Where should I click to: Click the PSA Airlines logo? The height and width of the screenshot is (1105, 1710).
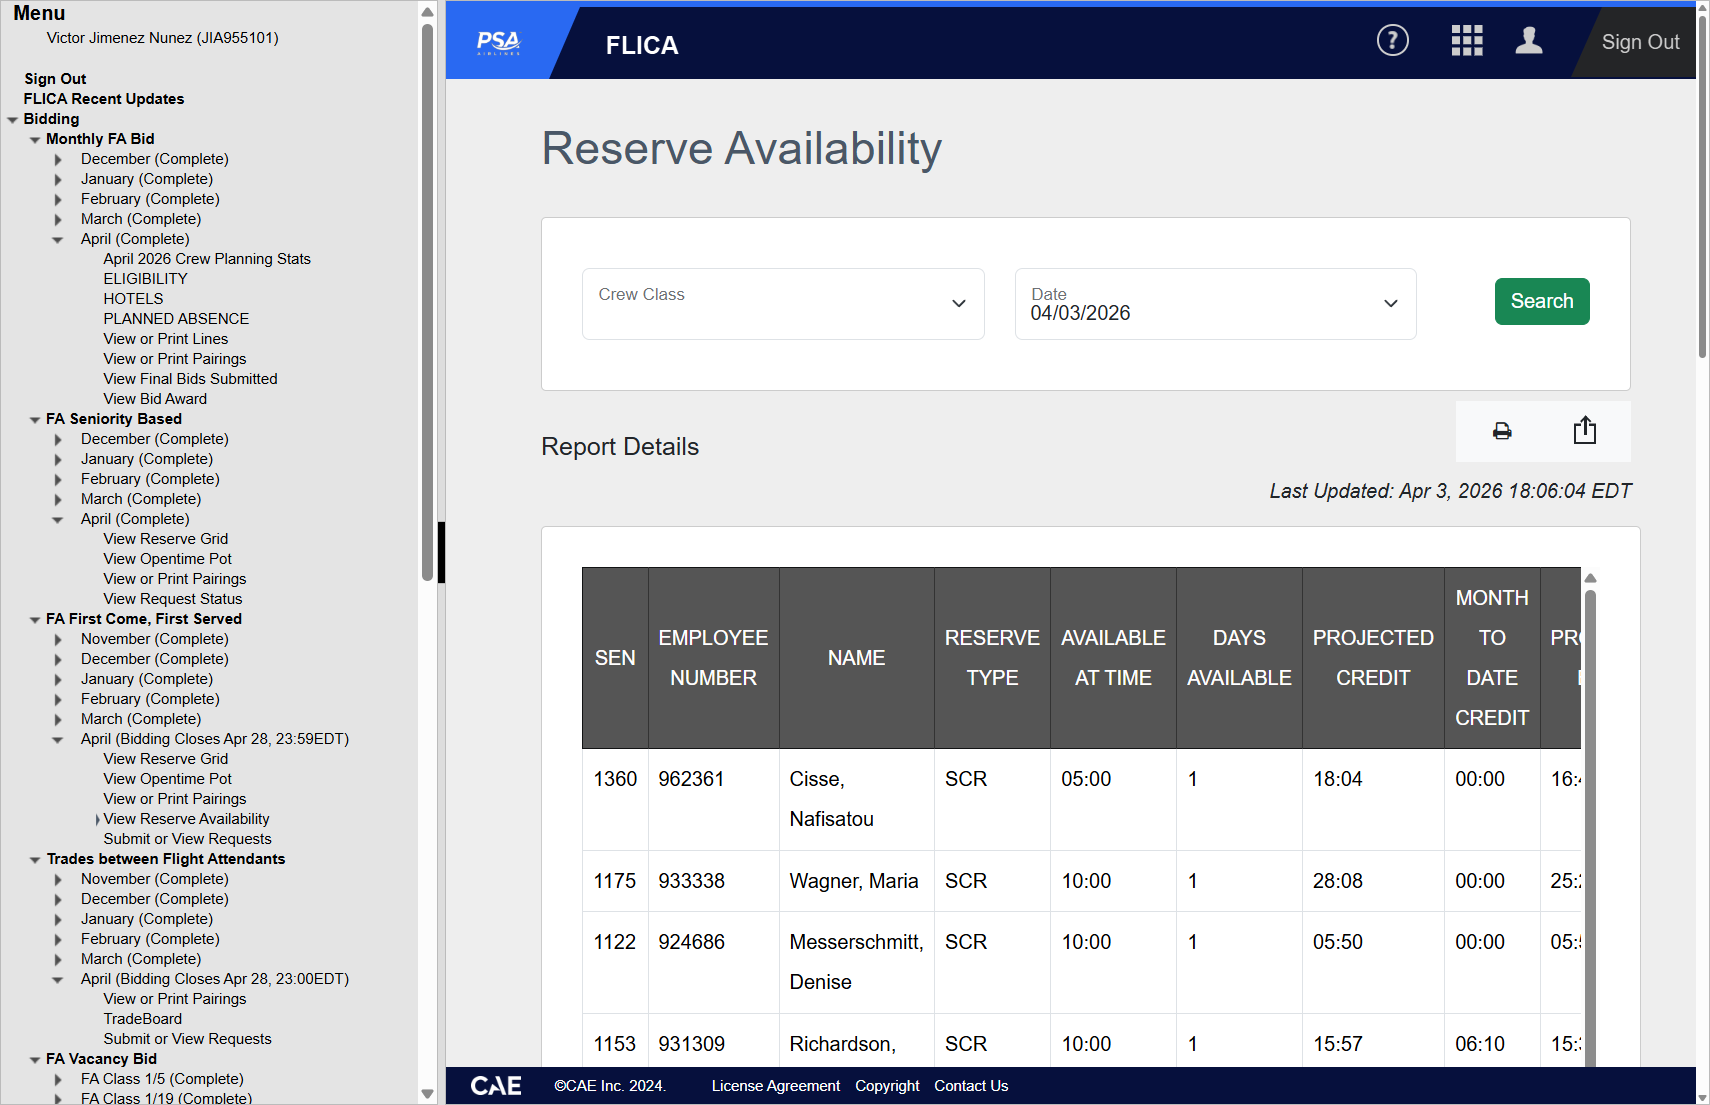498,43
